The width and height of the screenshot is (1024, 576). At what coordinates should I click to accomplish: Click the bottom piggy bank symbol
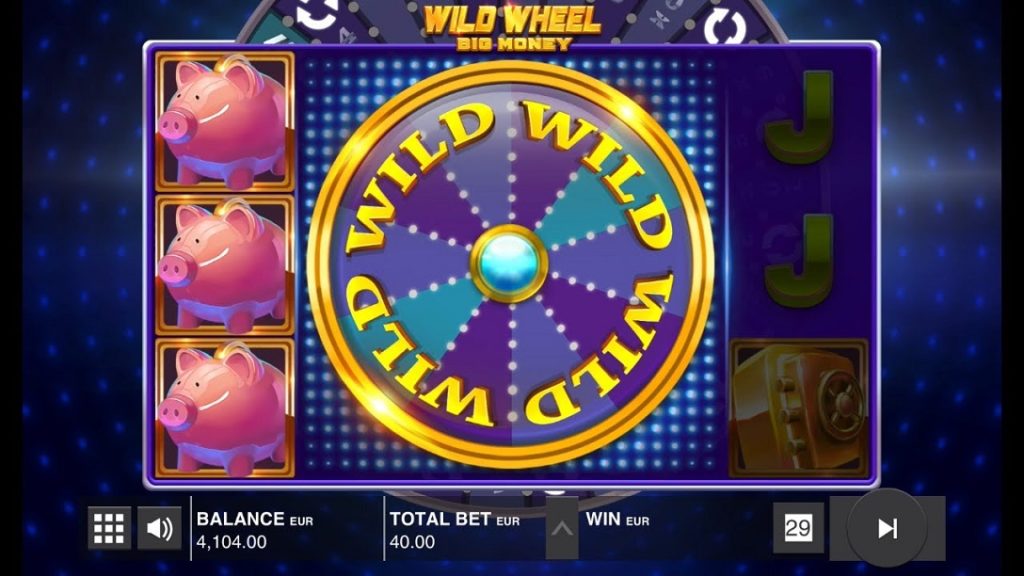(x=225, y=408)
